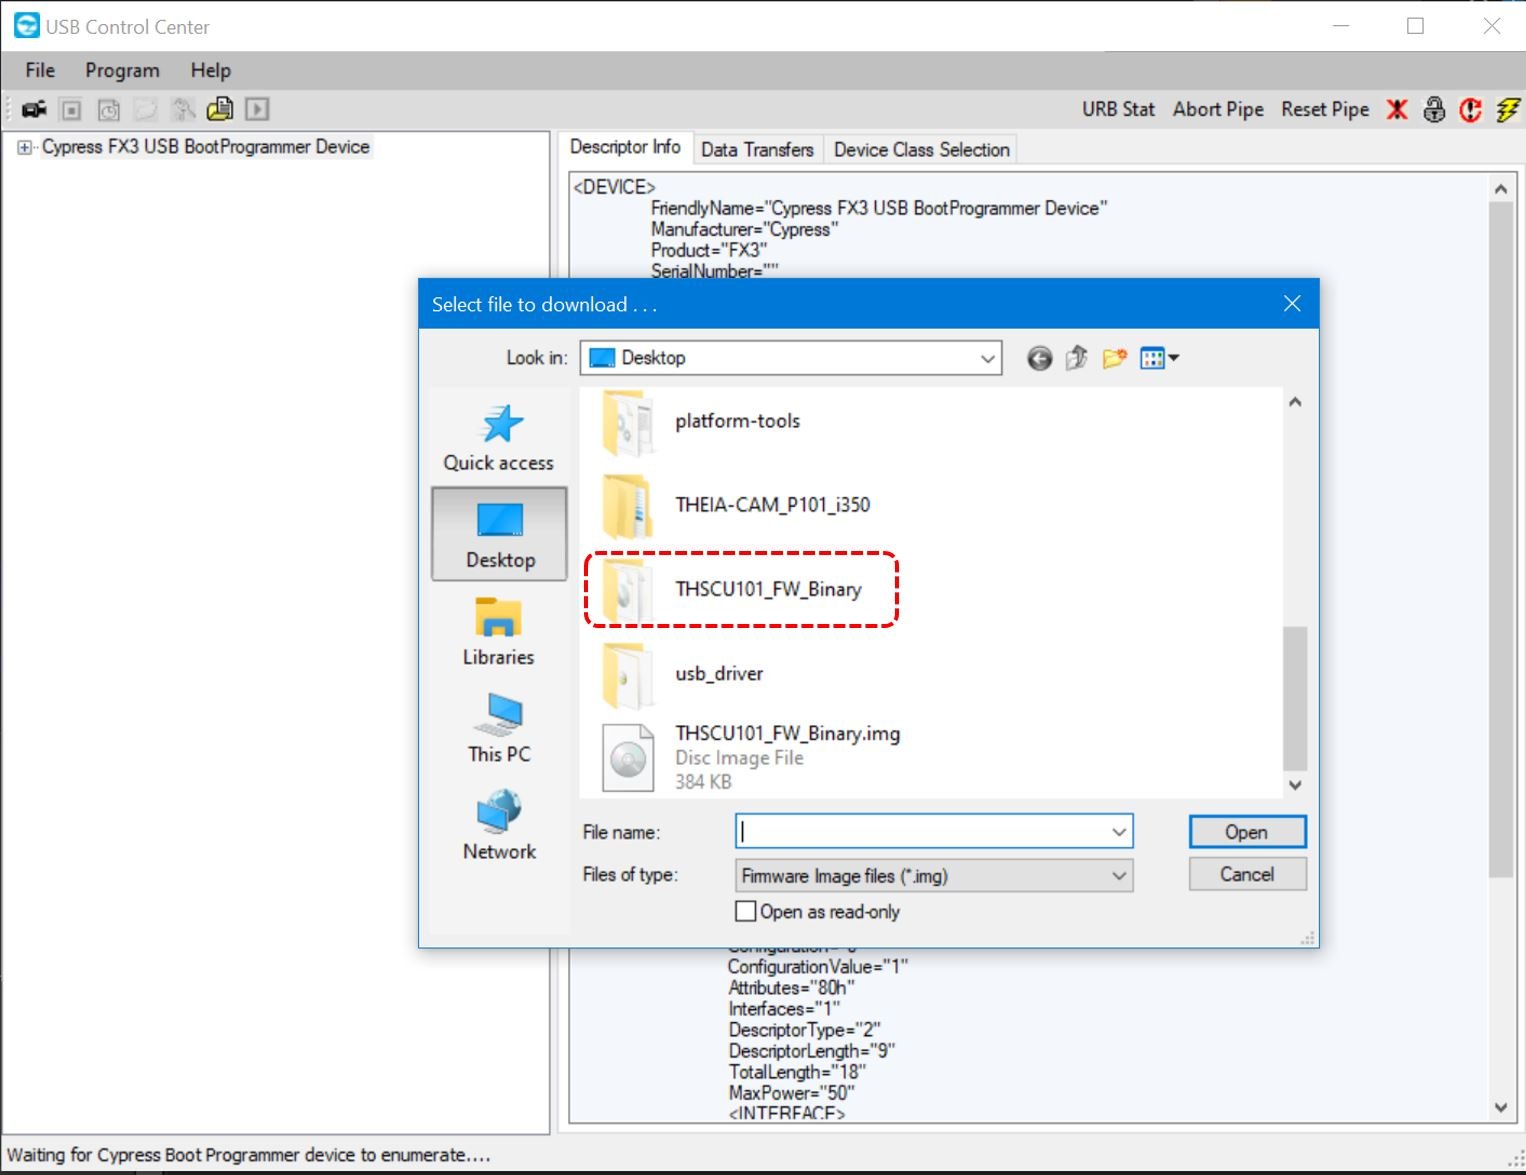Click the clock document toolbar icon
Viewport: 1526px width, 1175px height.
(x=108, y=109)
